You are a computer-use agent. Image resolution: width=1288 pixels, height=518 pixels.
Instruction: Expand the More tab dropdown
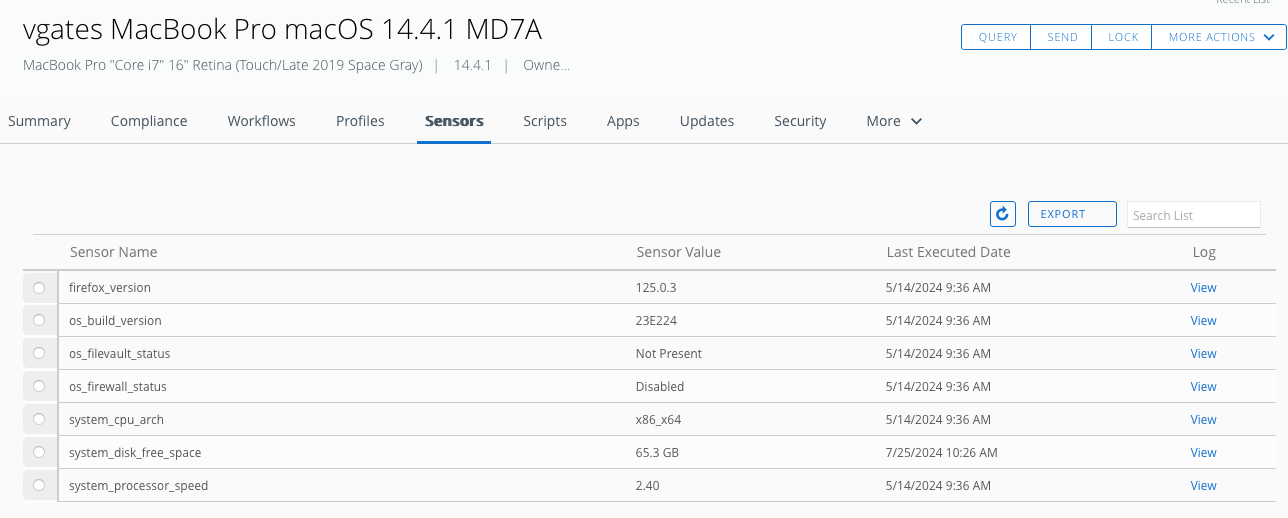(x=894, y=121)
